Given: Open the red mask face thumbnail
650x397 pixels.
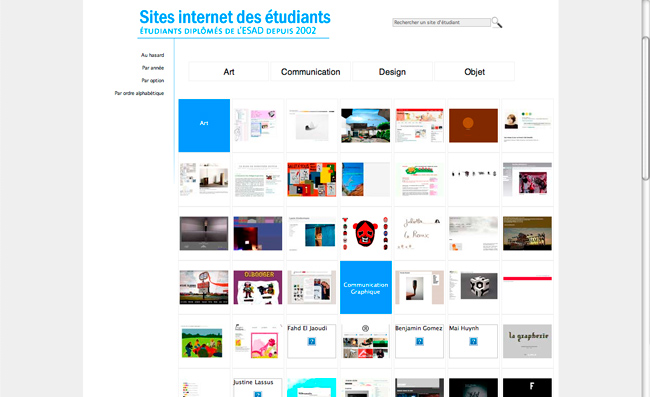Looking at the screenshot, I should click(366, 233).
